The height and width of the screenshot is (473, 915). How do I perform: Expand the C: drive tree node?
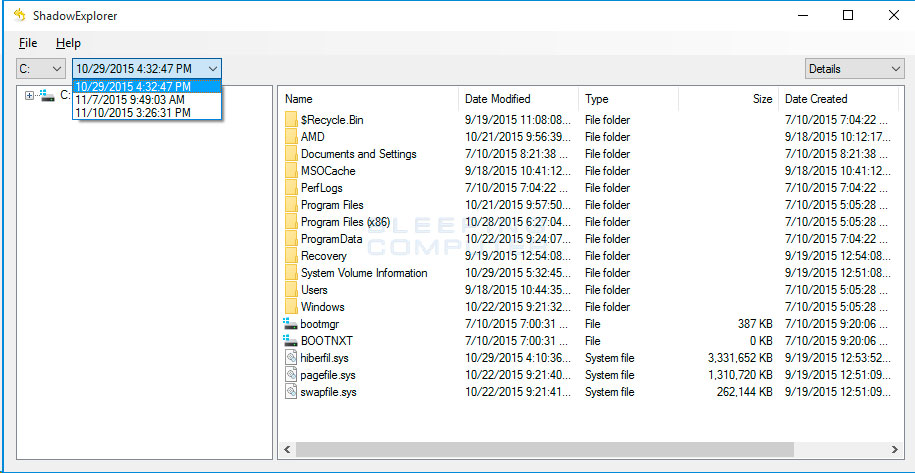coord(29,96)
